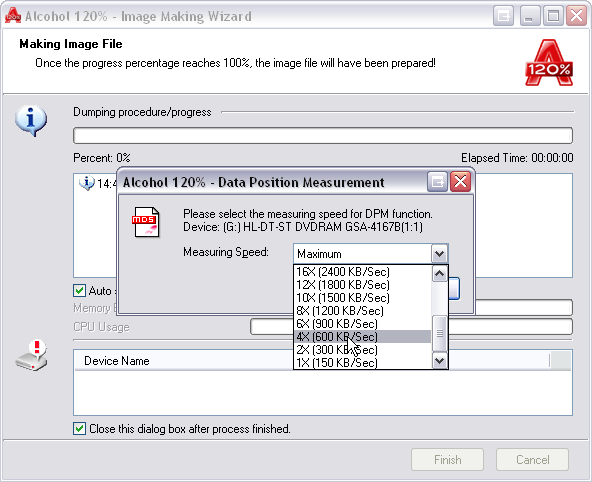
Task: Choose 1X (150 KB/Sec) speed
Action: 362,362
